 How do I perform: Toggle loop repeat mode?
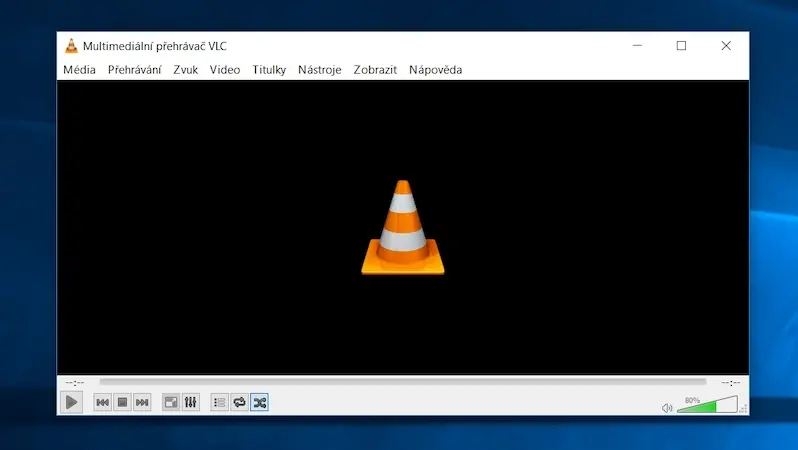[x=239, y=403]
